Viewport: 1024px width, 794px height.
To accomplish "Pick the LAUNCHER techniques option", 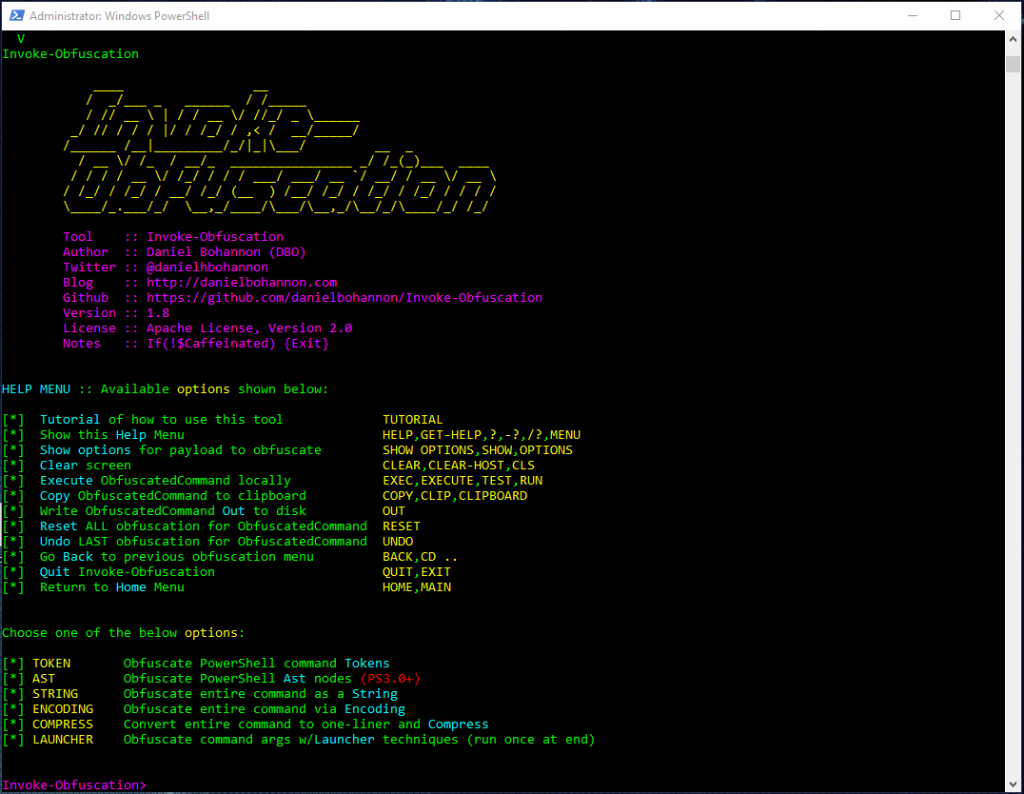I will (x=63, y=739).
